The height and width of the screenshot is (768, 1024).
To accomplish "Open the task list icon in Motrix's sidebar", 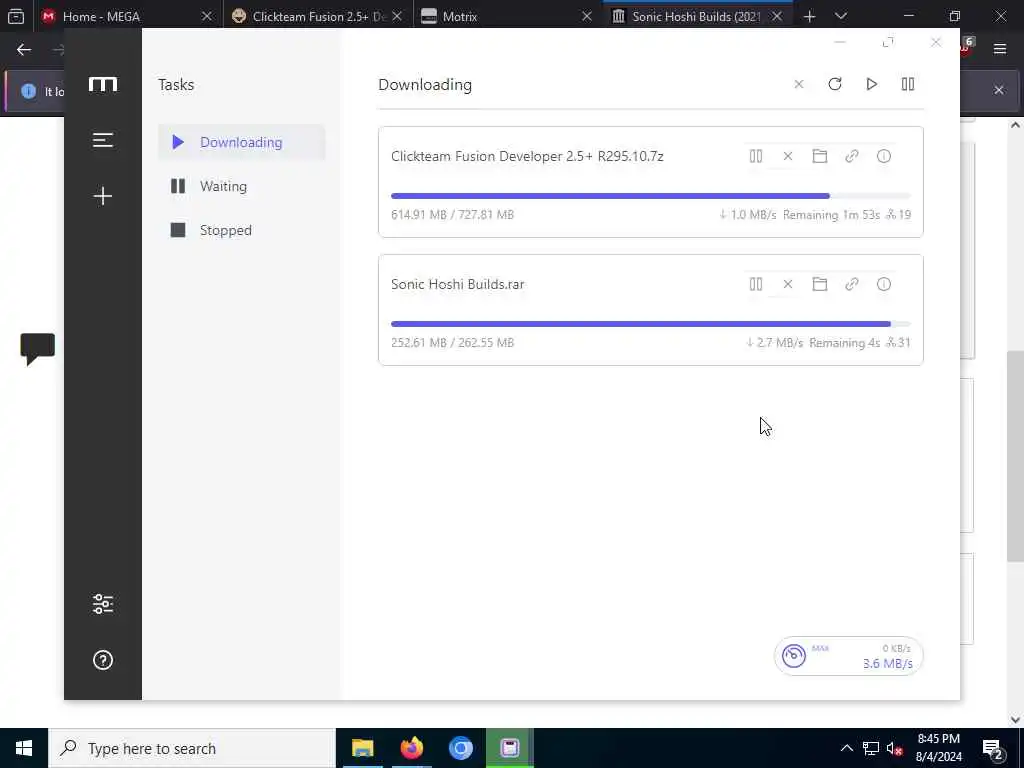I will pos(103,140).
